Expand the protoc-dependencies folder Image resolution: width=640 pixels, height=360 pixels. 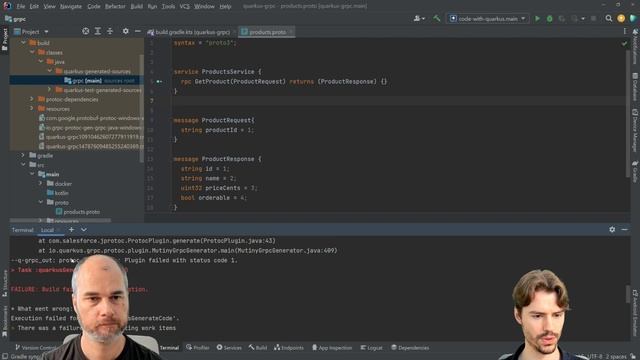32,99
